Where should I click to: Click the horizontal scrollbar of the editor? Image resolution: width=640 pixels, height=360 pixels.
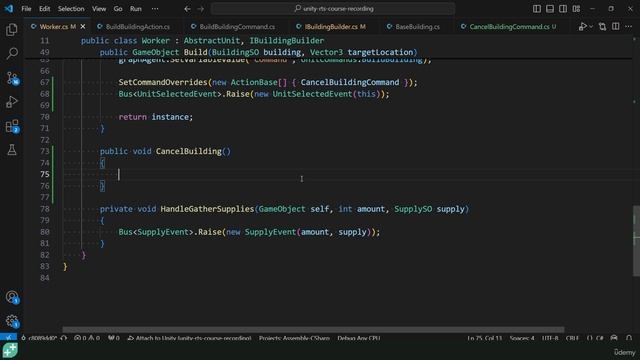click(x=313, y=329)
